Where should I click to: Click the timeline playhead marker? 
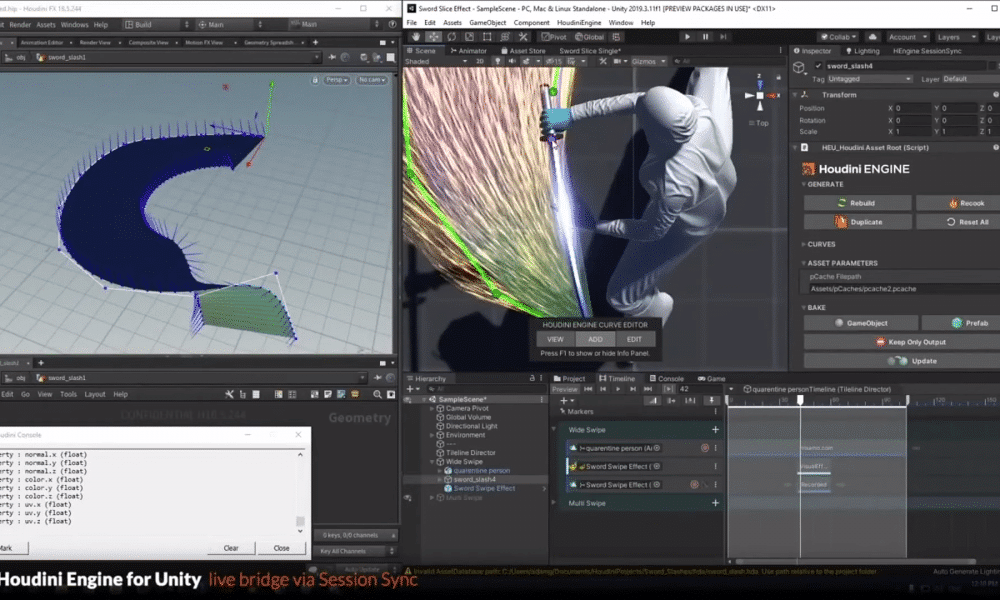click(800, 400)
